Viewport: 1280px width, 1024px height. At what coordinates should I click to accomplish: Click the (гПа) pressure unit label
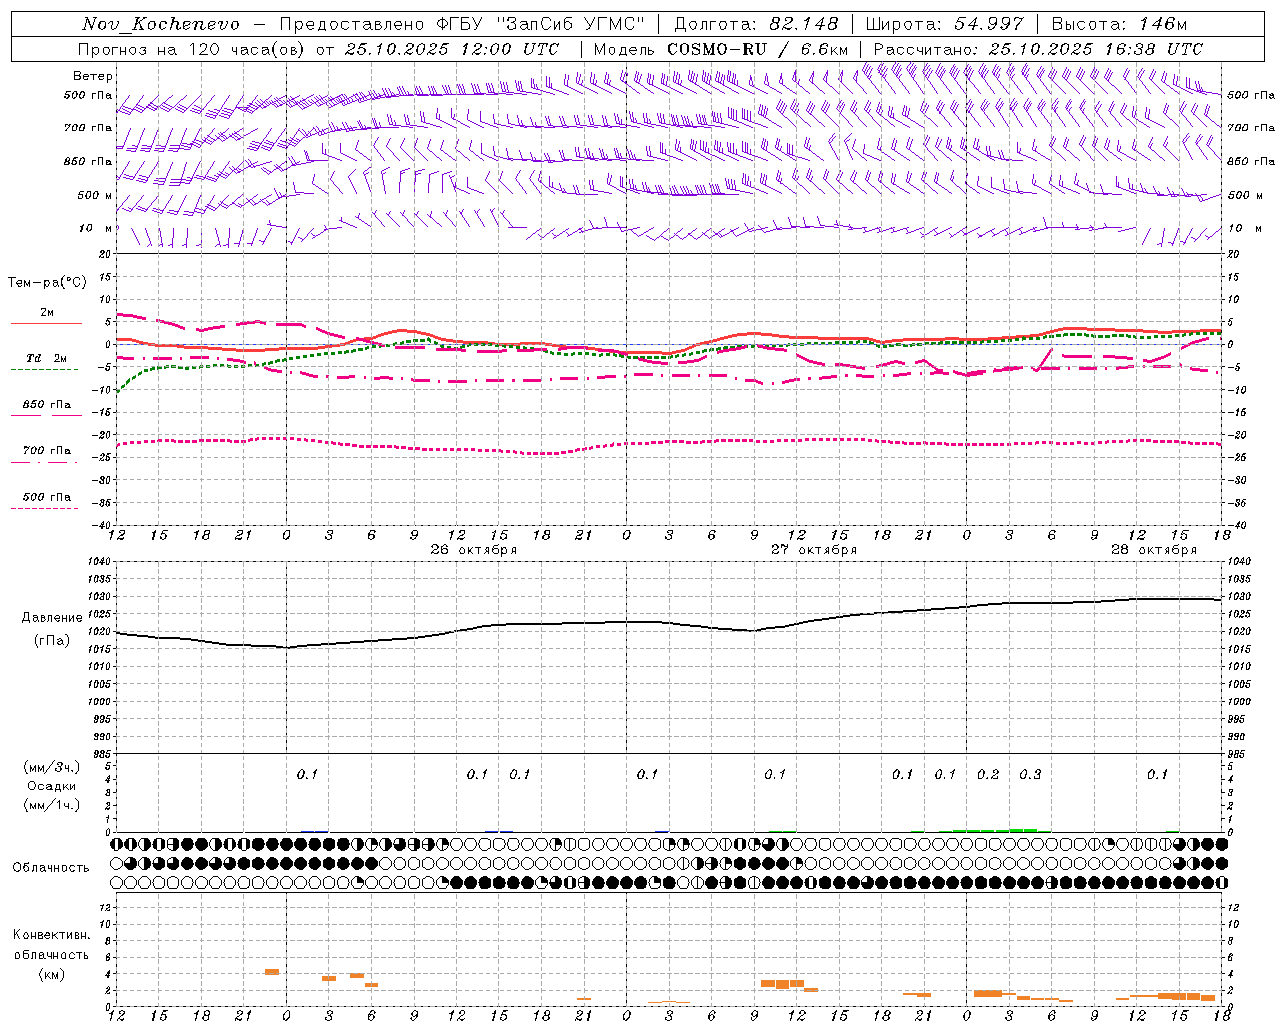point(52,641)
